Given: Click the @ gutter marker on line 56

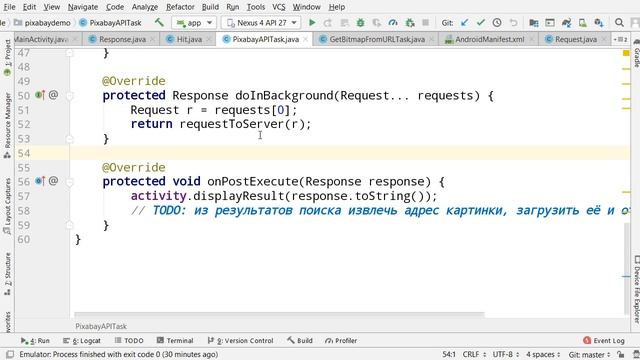Looking at the screenshot, I should [x=53, y=181].
